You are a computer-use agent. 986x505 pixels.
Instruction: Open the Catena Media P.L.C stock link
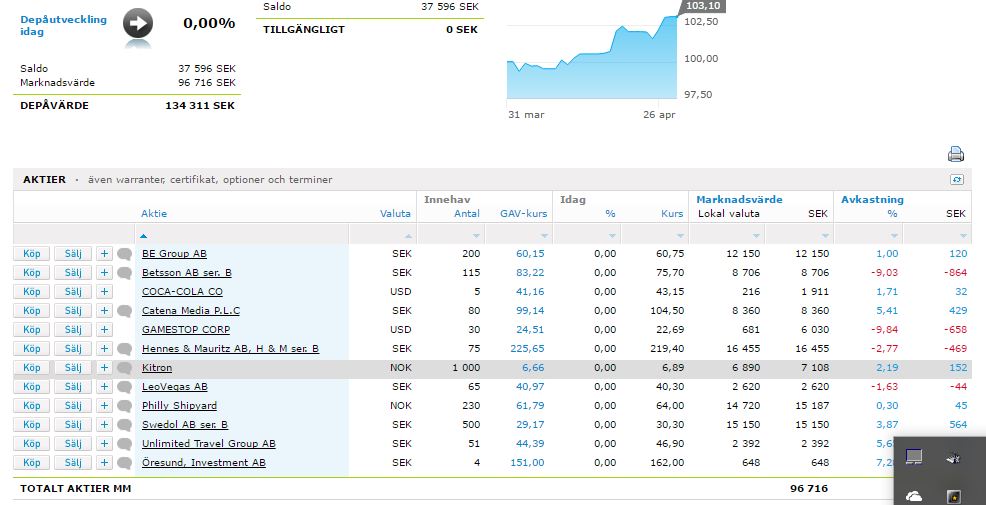point(191,311)
